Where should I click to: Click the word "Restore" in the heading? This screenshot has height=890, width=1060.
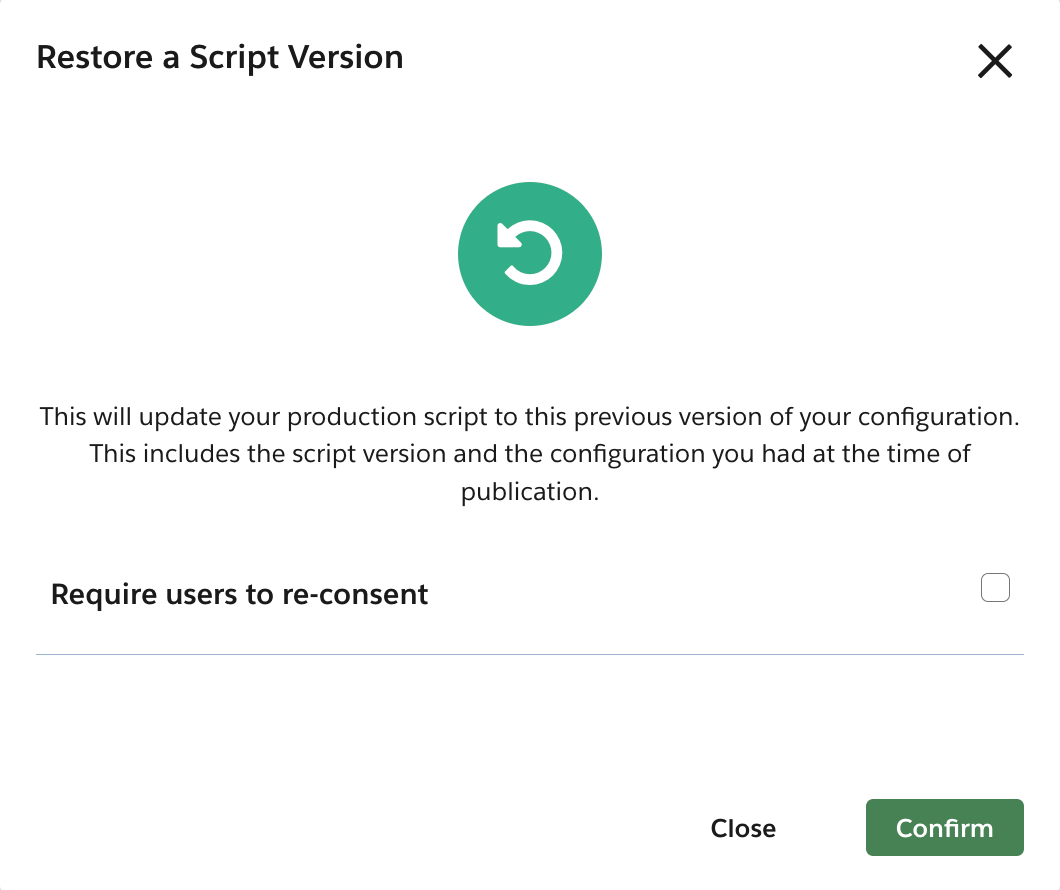tap(94, 57)
